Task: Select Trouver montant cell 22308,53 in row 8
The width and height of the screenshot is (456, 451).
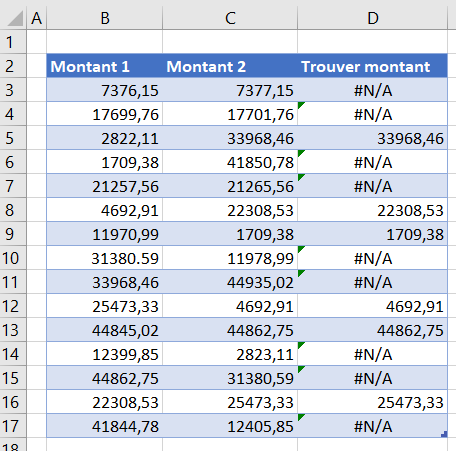Action: click(x=373, y=210)
